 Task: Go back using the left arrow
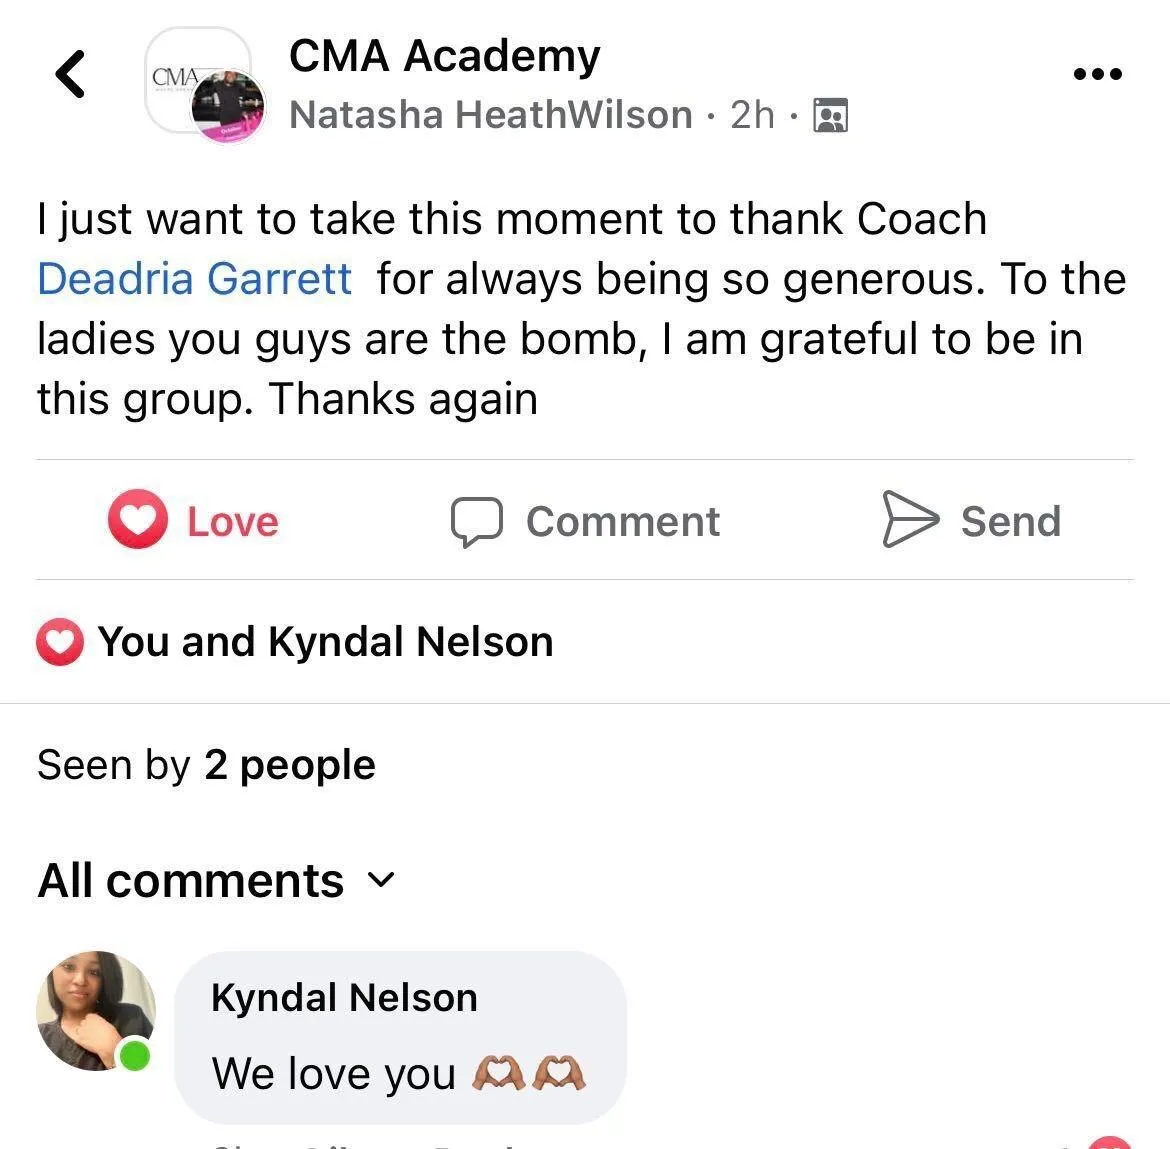[x=71, y=74]
